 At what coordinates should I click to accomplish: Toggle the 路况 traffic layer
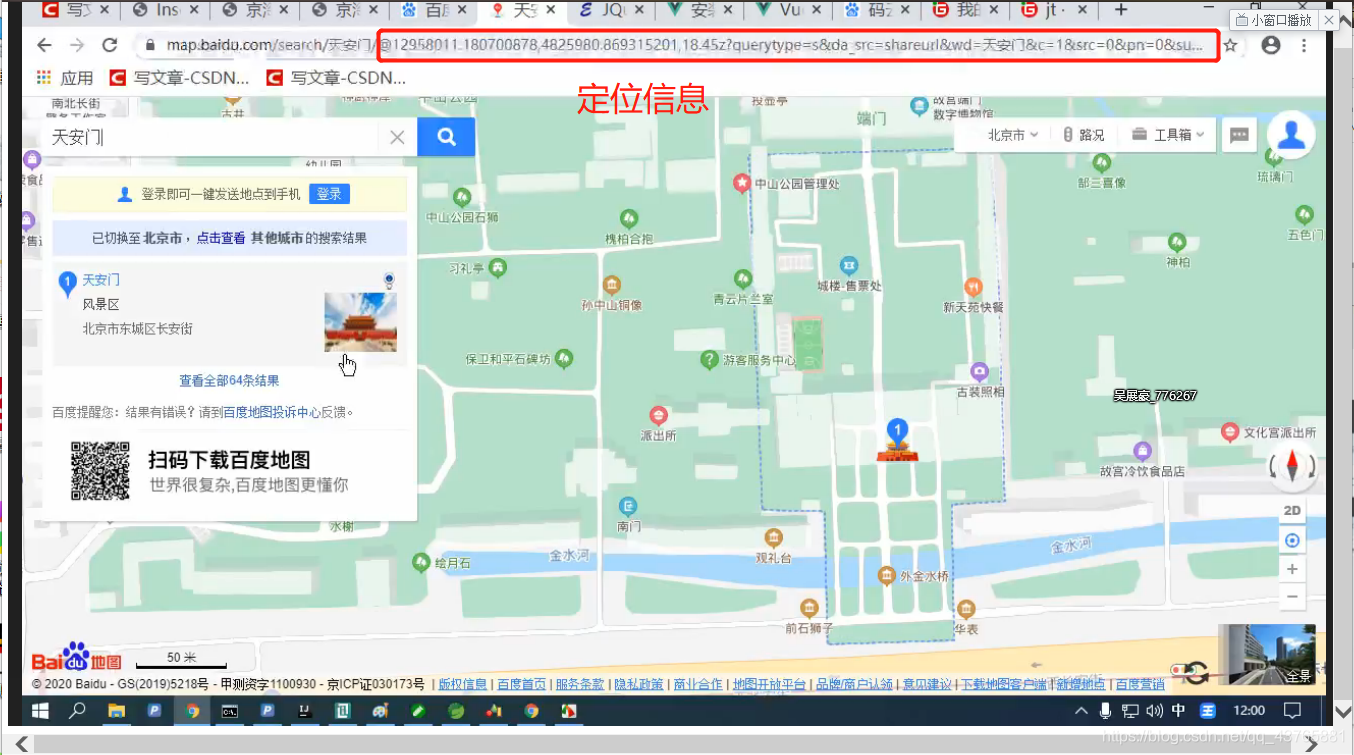pyautogui.click(x=1083, y=135)
